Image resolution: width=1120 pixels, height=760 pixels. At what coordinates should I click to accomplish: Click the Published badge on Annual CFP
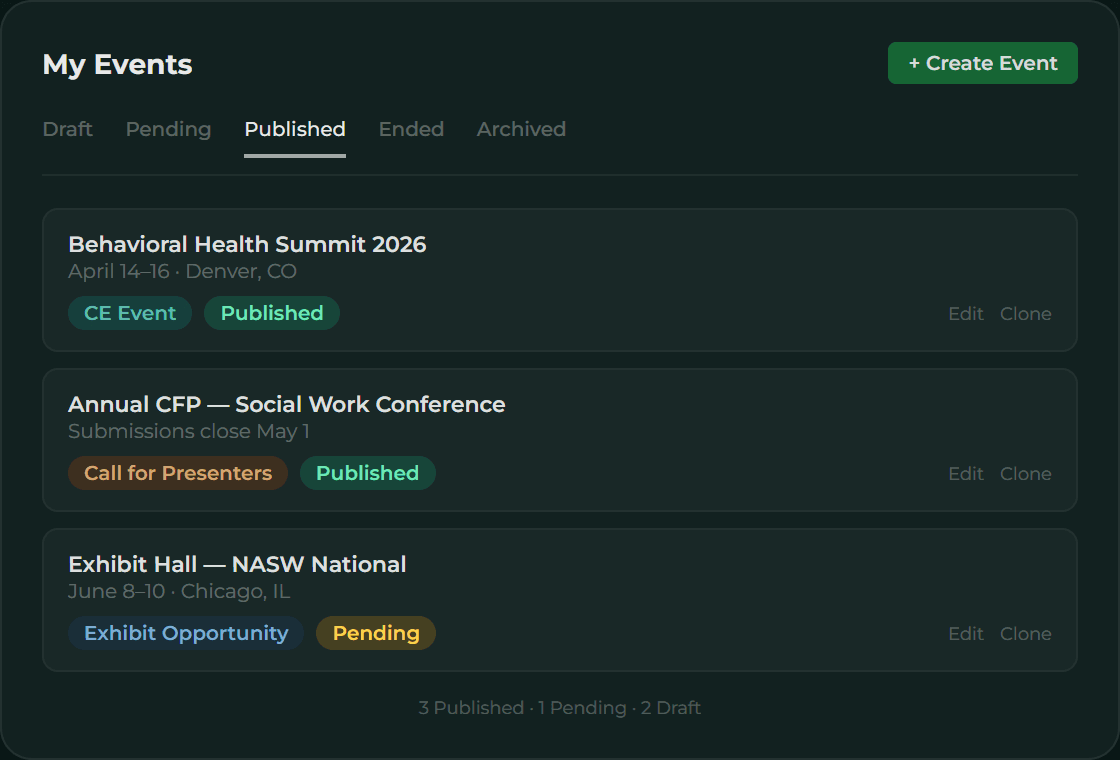tap(367, 473)
